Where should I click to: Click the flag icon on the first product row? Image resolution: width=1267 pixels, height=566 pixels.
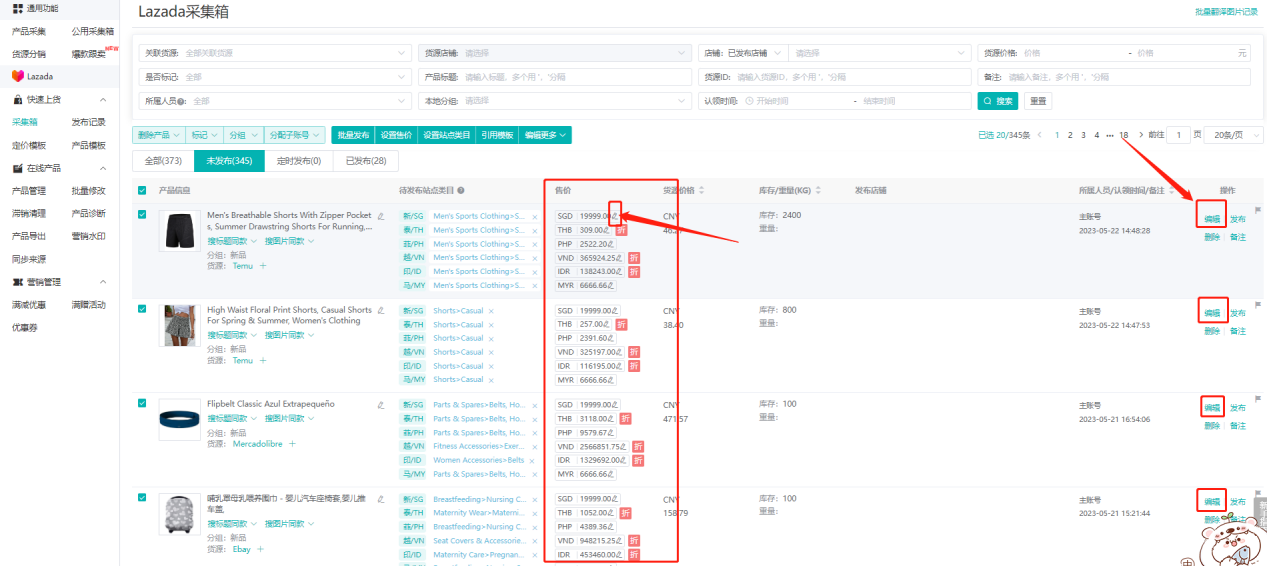click(x=1258, y=210)
